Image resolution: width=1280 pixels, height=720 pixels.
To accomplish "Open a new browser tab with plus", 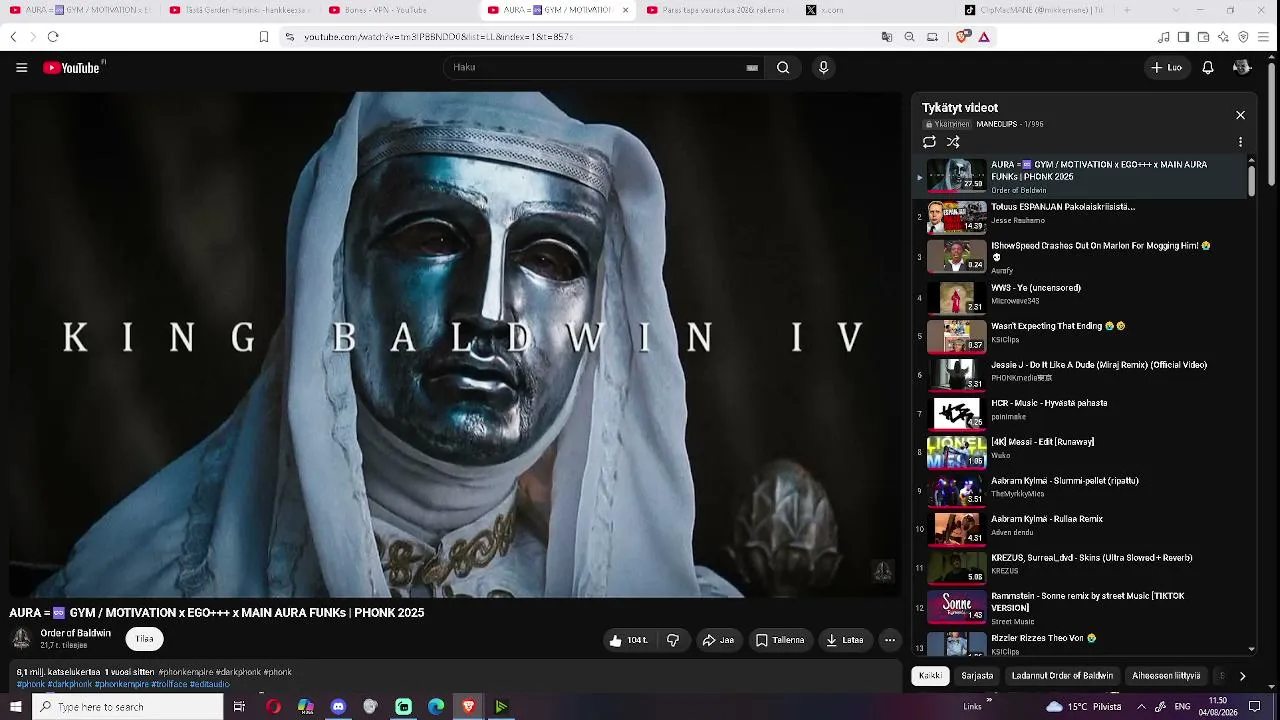I will 1127,10.
